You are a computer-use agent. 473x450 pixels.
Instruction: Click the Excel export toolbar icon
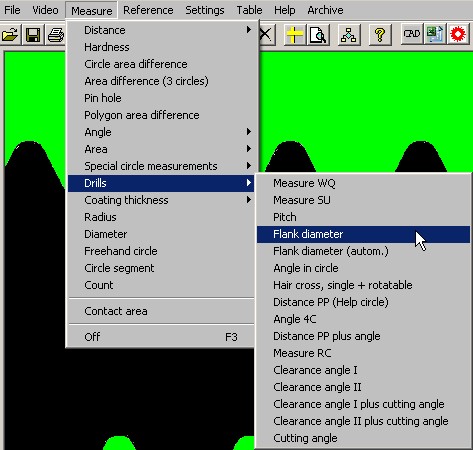[435, 34]
